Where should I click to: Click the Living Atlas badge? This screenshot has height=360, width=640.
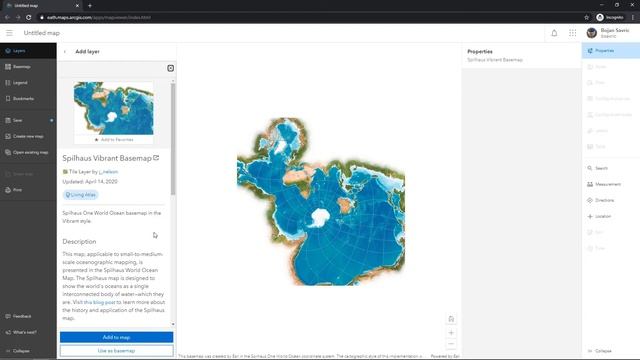point(80,195)
